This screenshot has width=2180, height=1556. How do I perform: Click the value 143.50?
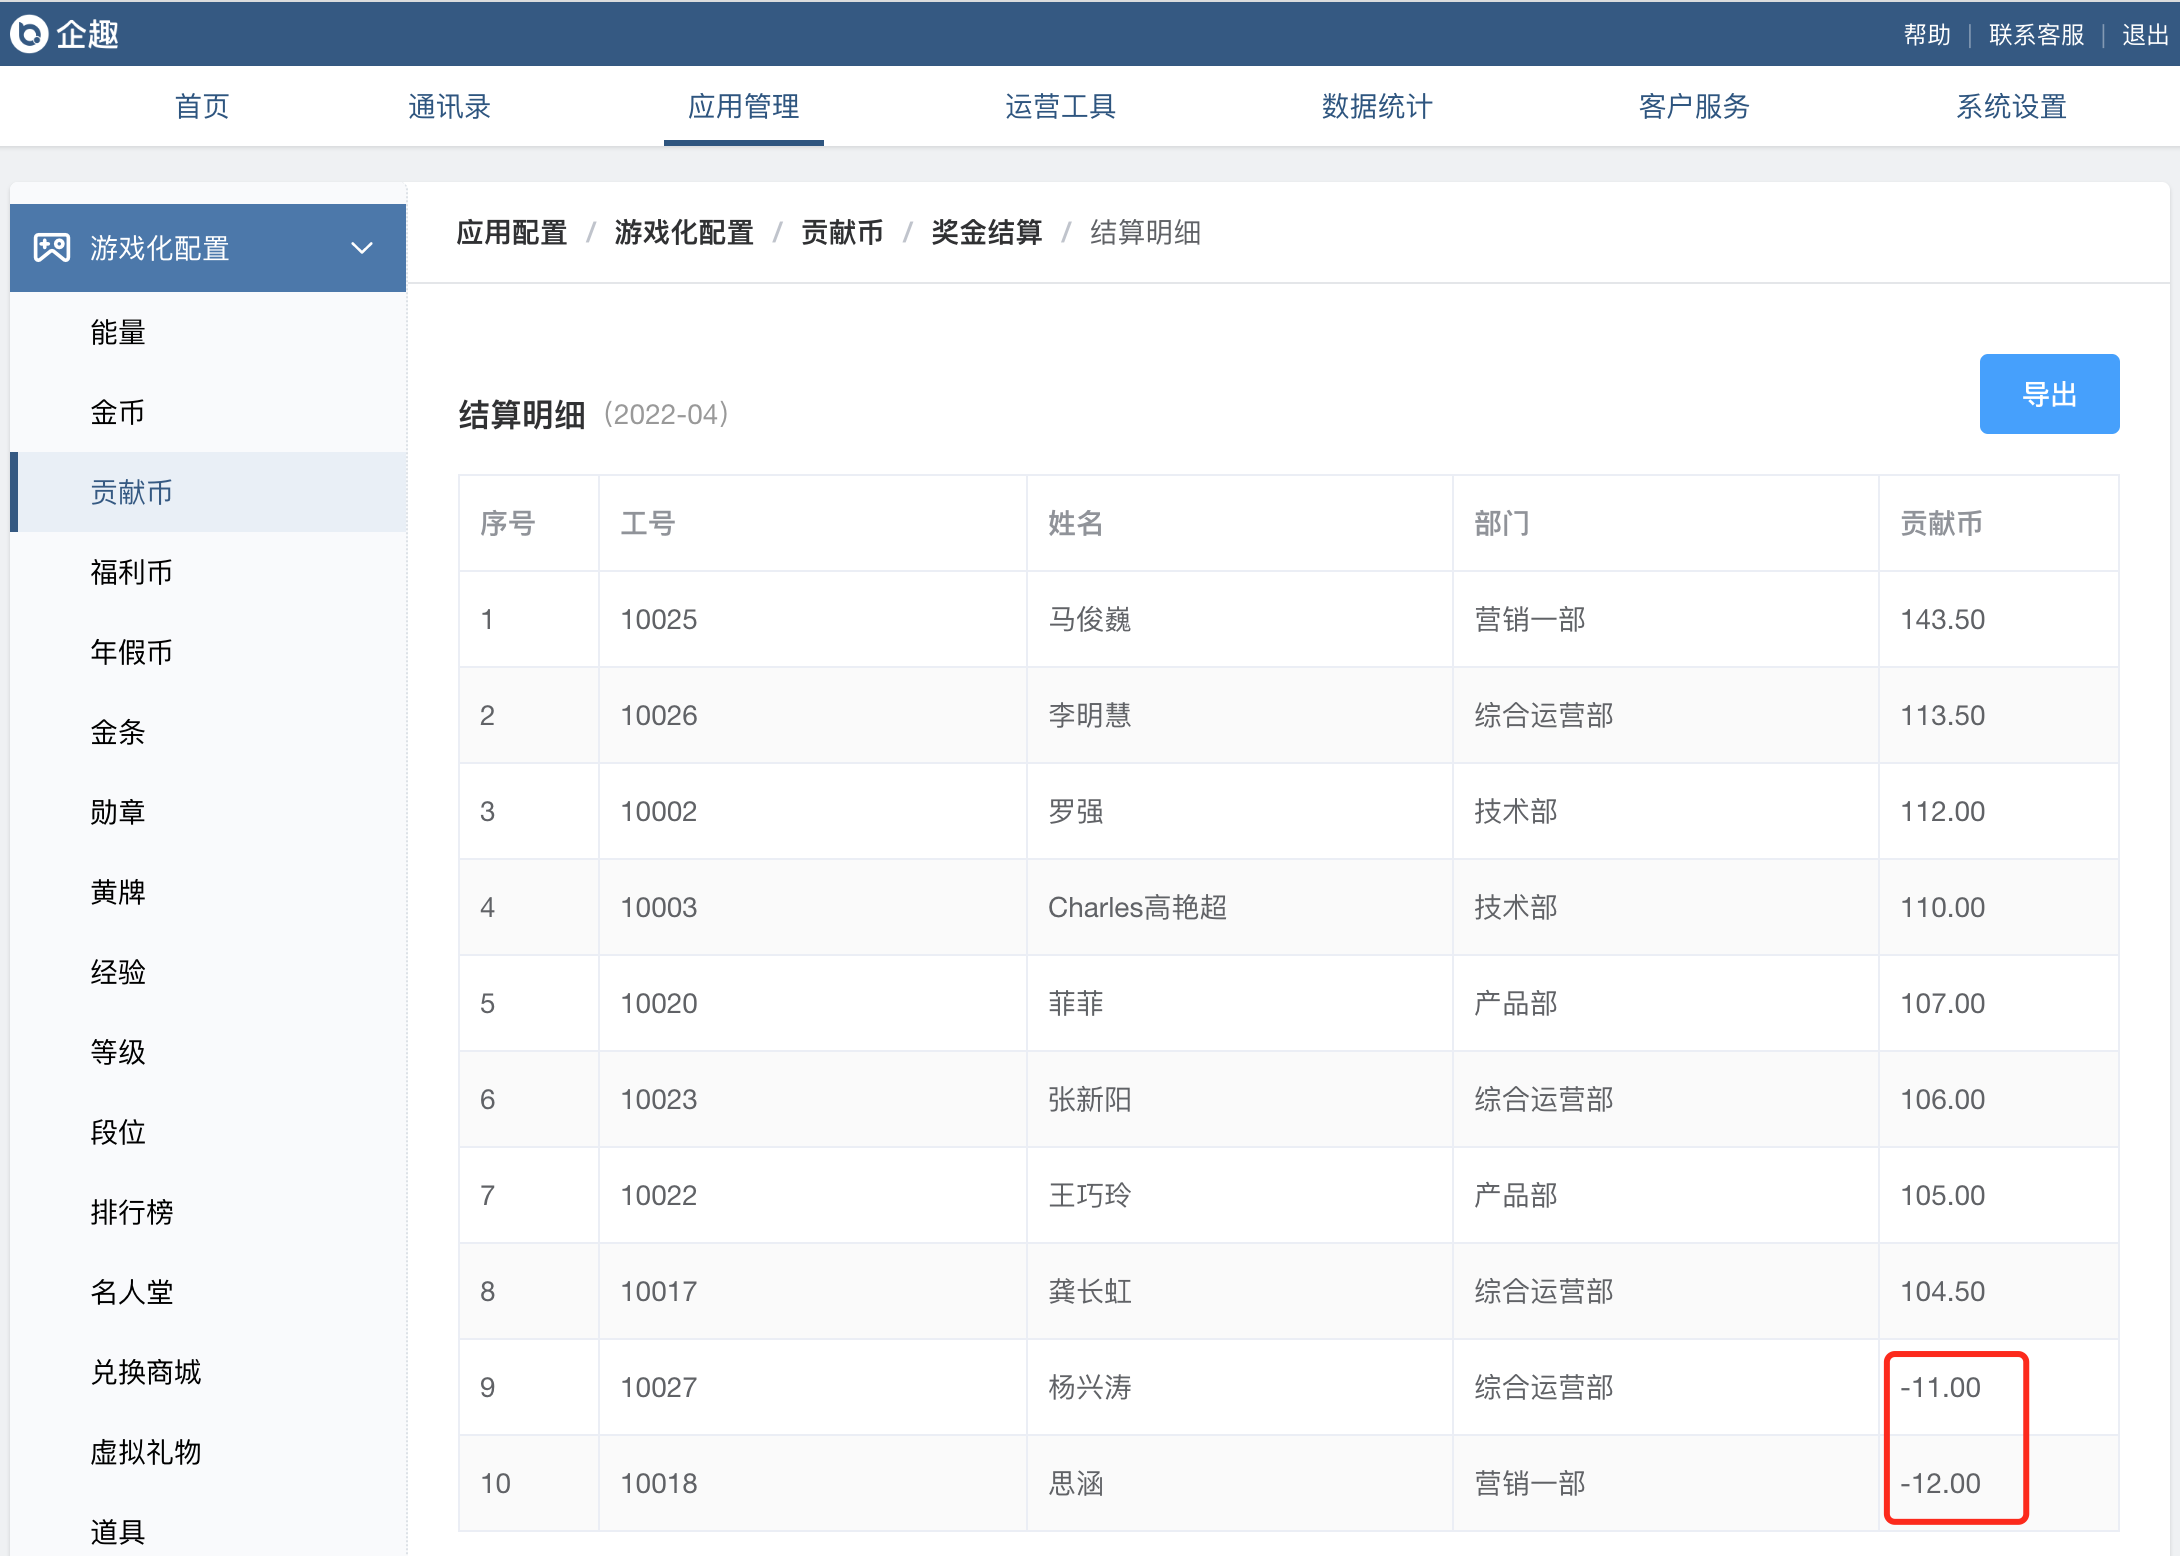[1942, 619]
